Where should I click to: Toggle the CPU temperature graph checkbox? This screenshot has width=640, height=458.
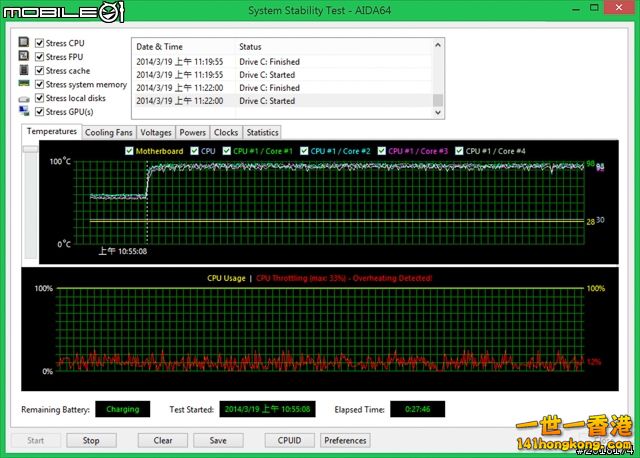pos(194,151)
